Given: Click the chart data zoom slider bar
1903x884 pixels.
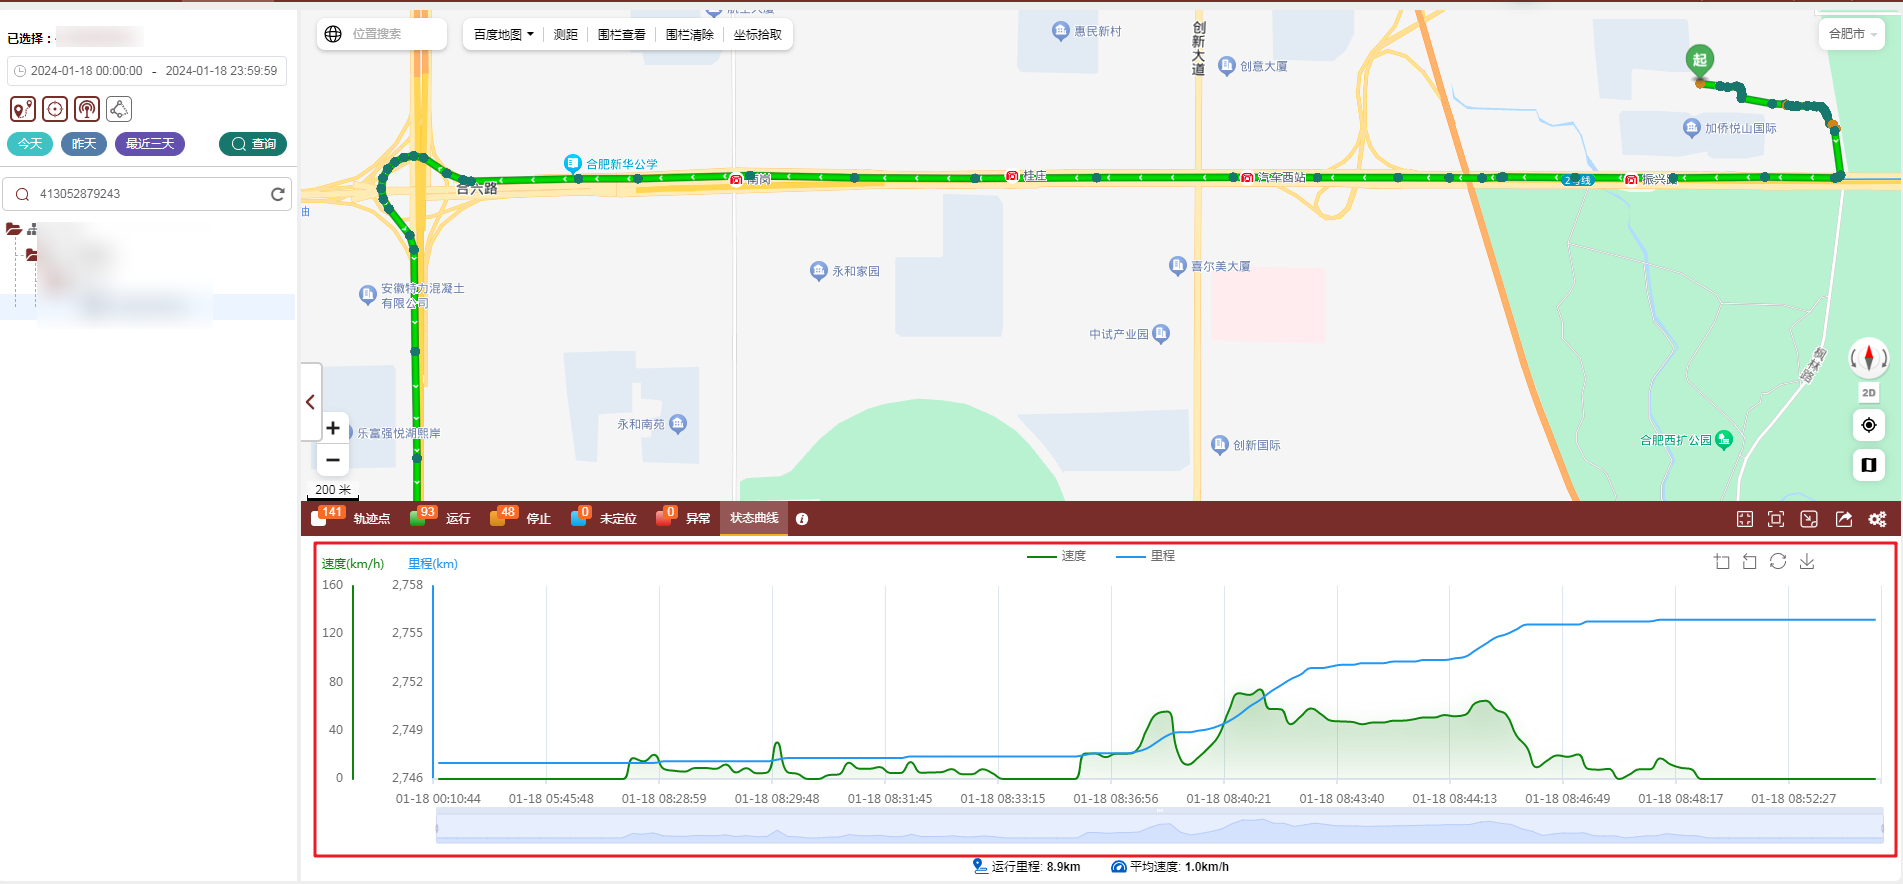Looking at the screenshot, I should point(1160,828).
